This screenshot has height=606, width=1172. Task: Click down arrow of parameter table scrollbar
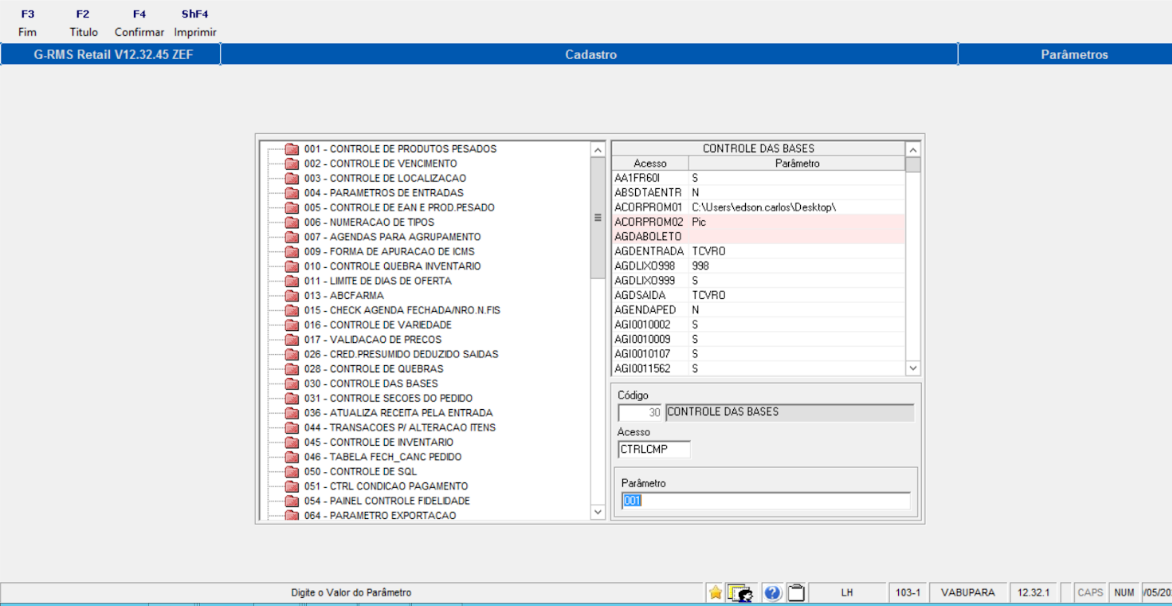tap(913, 368)
